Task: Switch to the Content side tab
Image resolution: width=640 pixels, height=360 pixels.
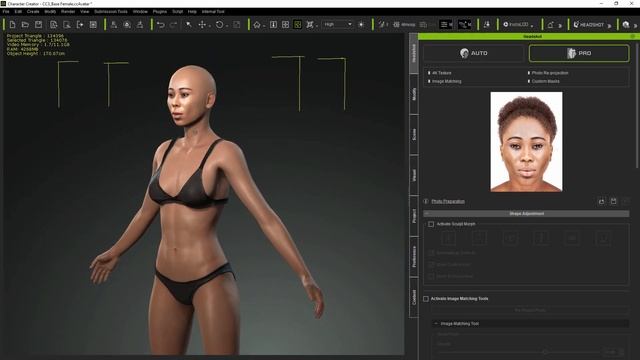Action: point(414,297)
